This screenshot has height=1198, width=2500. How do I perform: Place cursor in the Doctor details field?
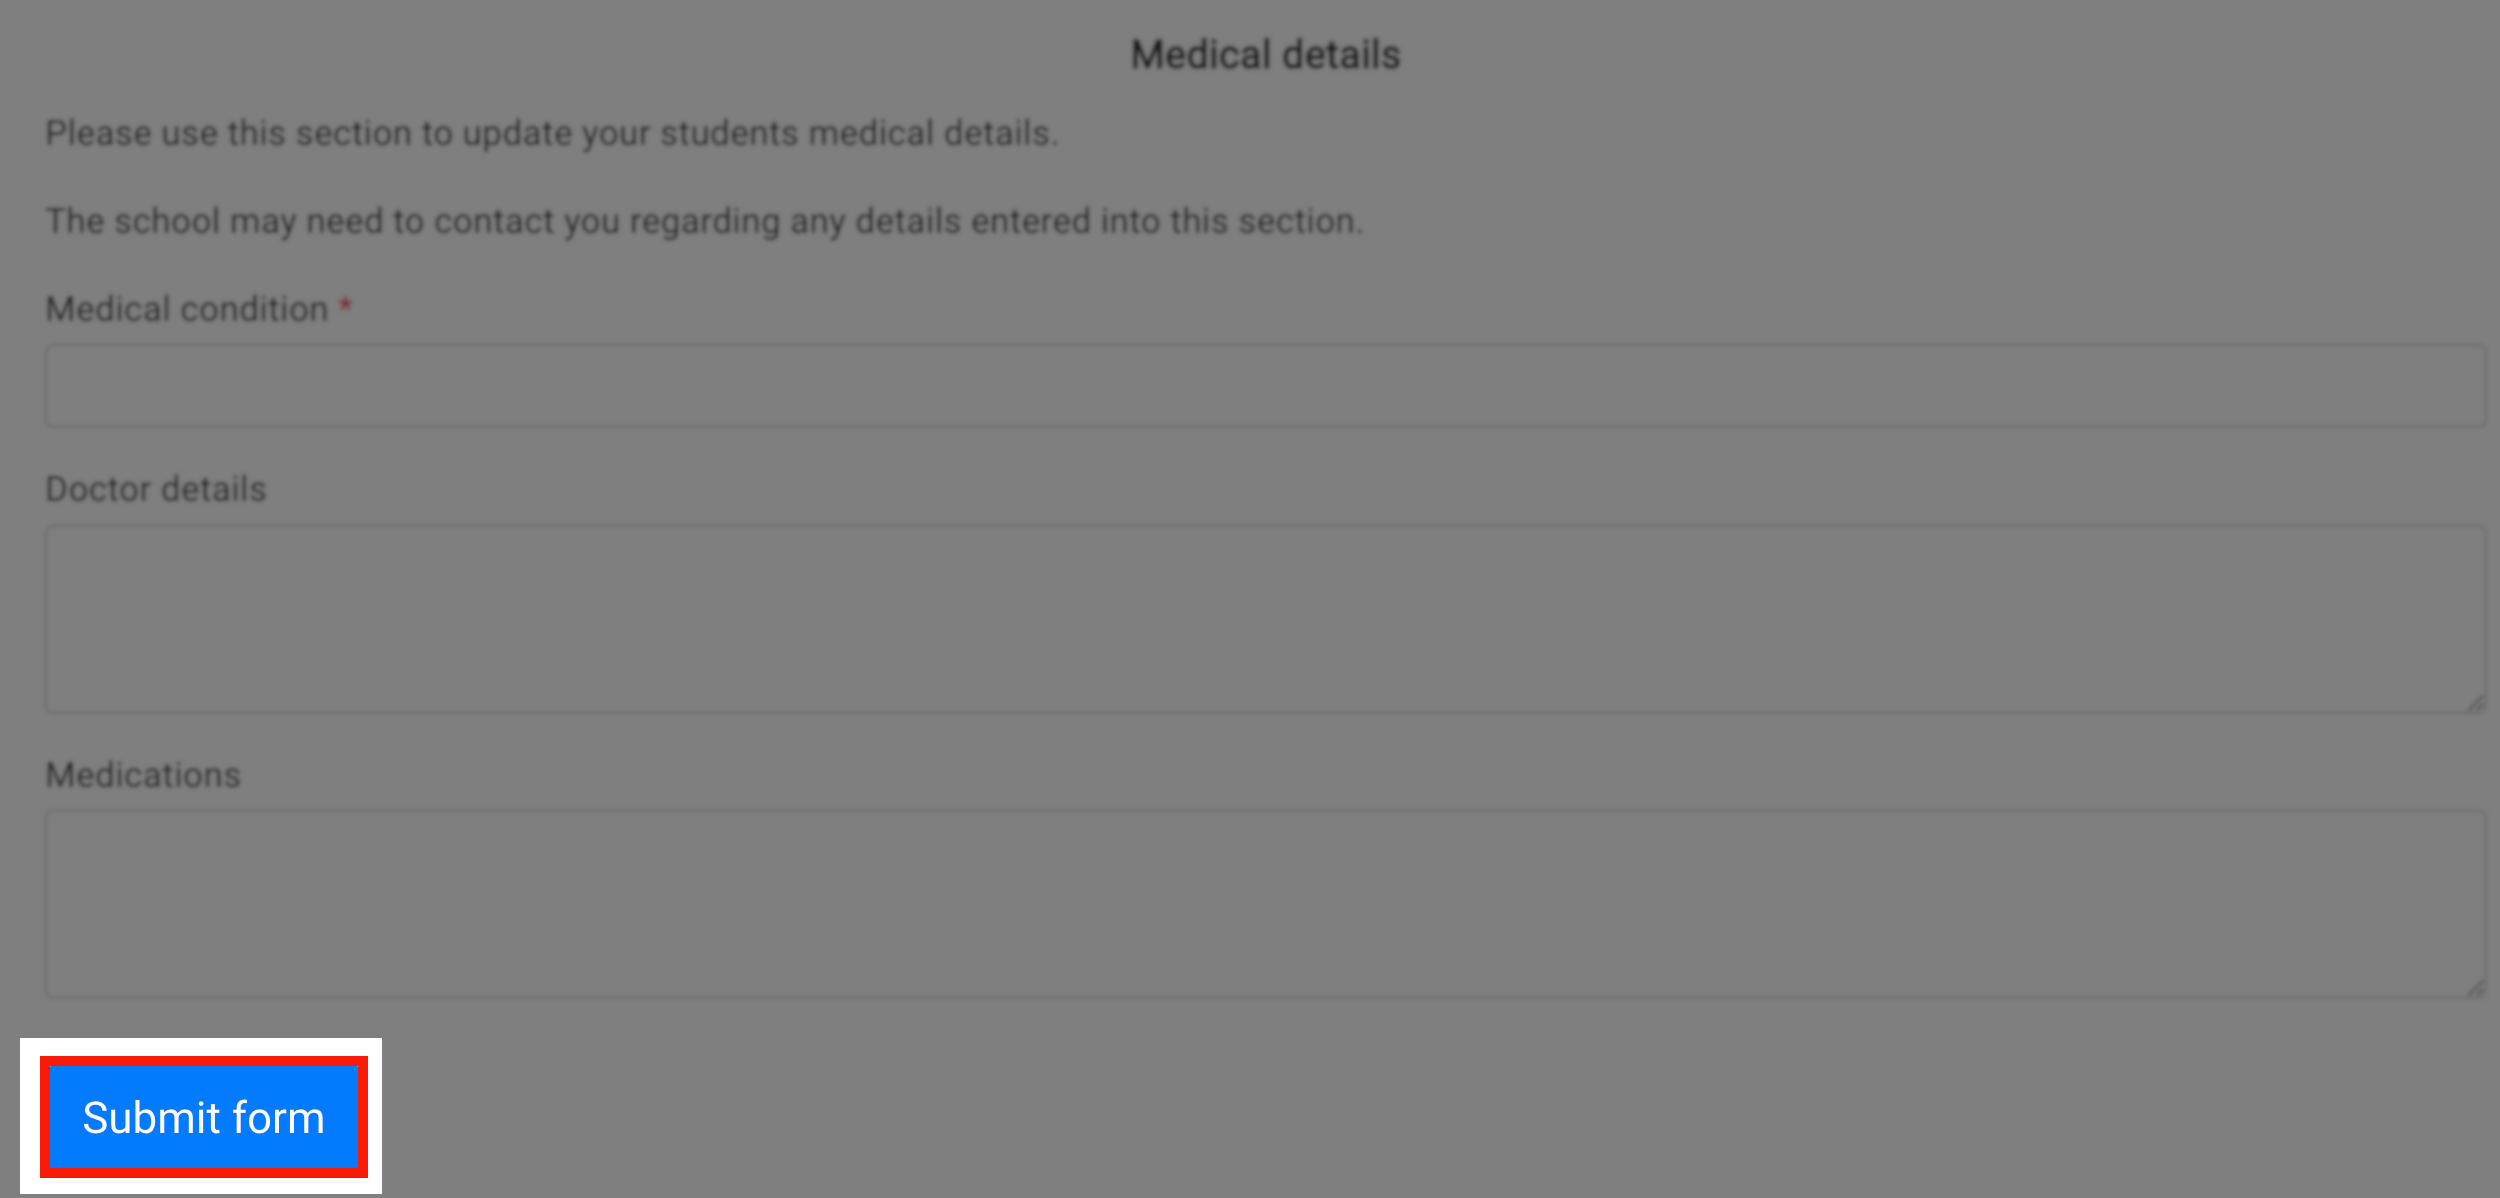[1265, 620]
